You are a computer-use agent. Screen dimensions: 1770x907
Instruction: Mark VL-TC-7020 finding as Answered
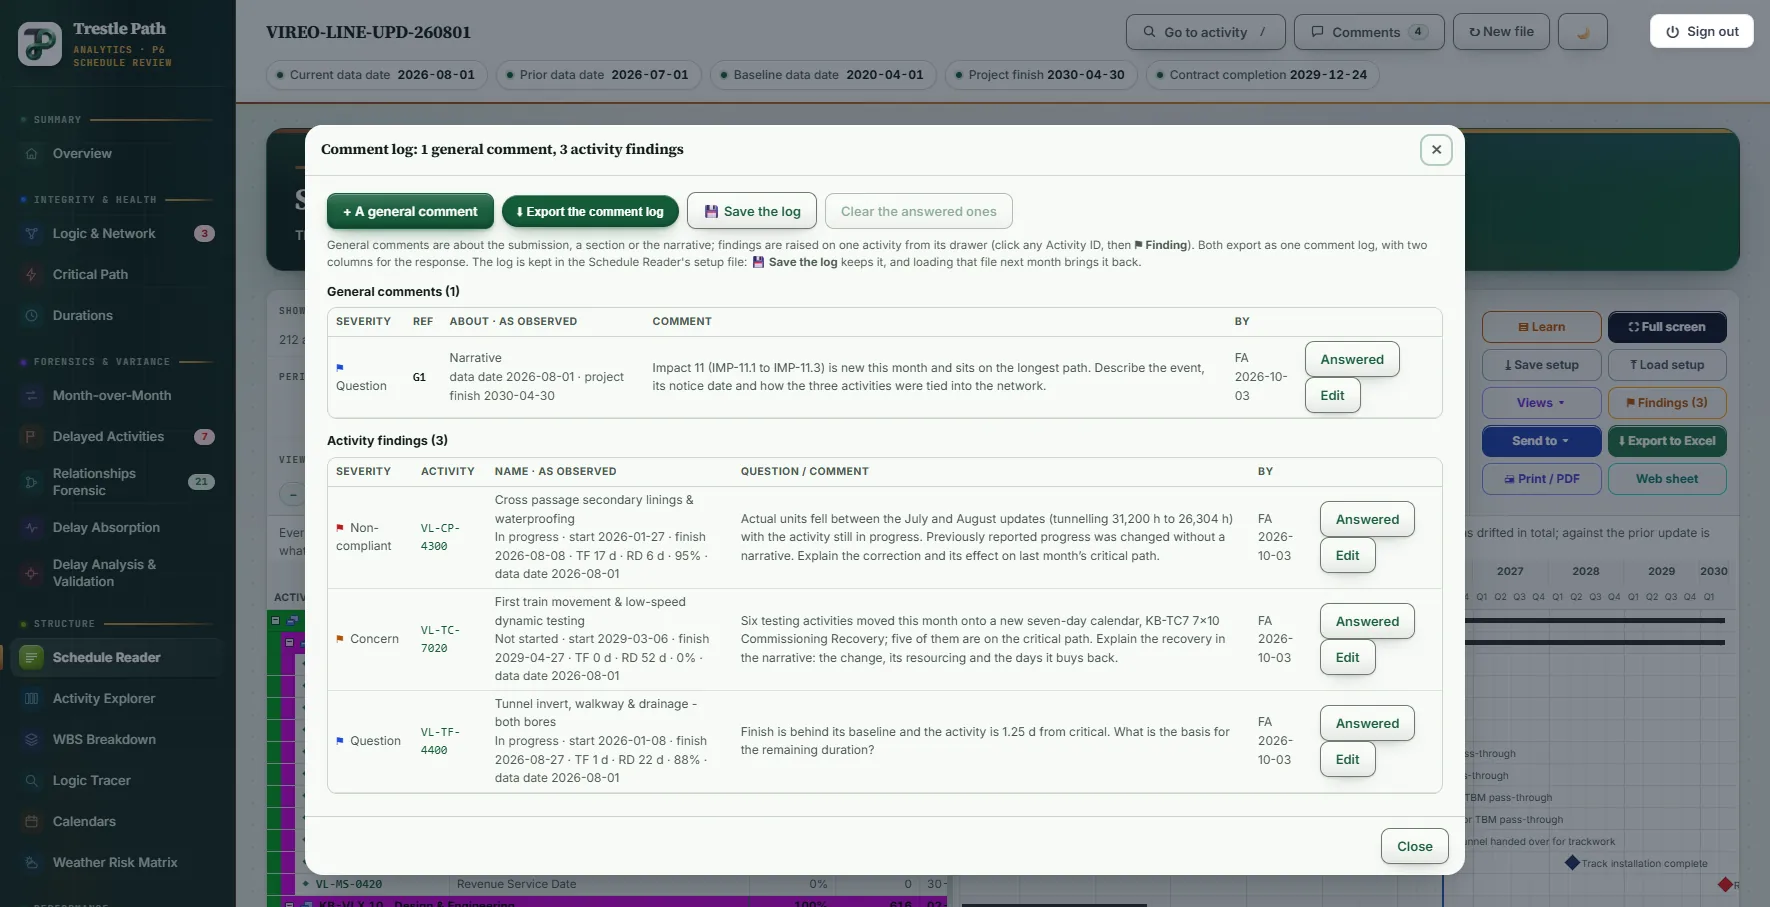tap(1367, 622)
